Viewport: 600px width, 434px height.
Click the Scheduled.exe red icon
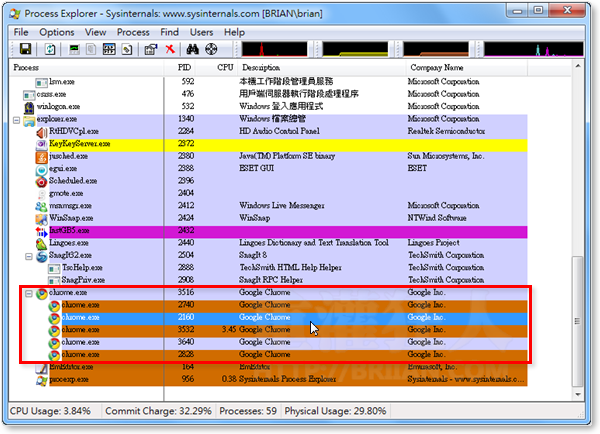(41, 182)
